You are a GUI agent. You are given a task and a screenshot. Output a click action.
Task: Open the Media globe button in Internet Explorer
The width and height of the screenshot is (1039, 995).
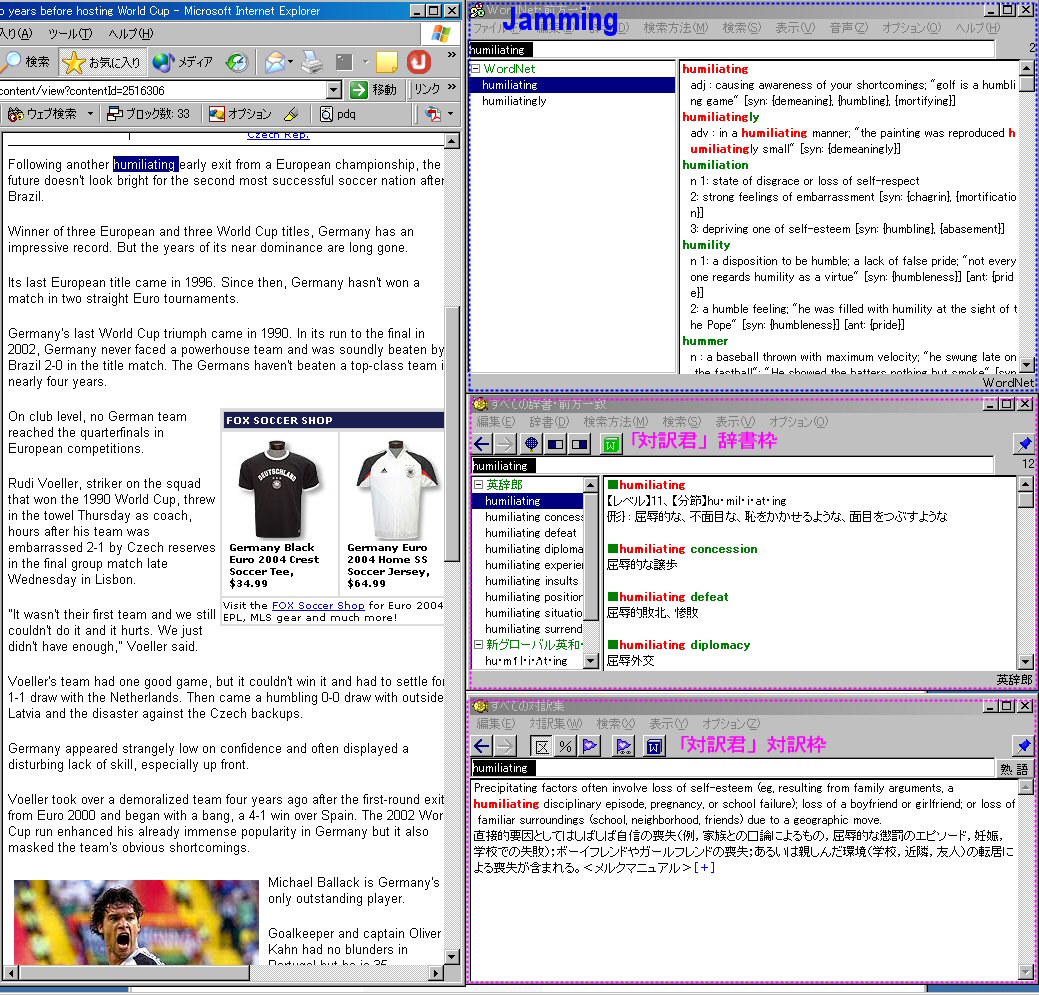[182, 62]
